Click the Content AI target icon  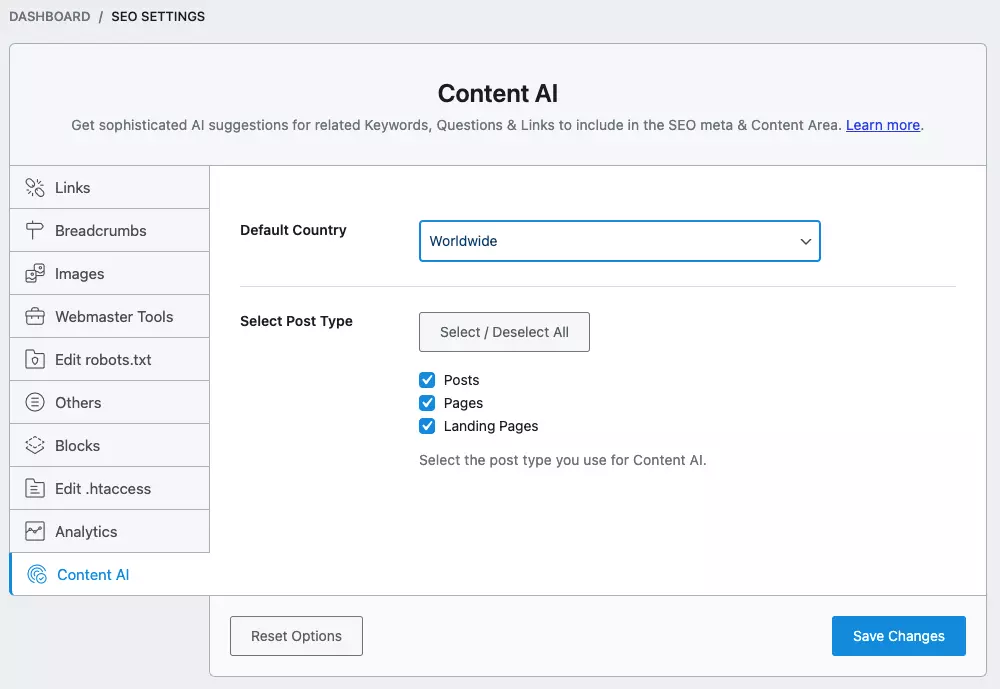37,575
